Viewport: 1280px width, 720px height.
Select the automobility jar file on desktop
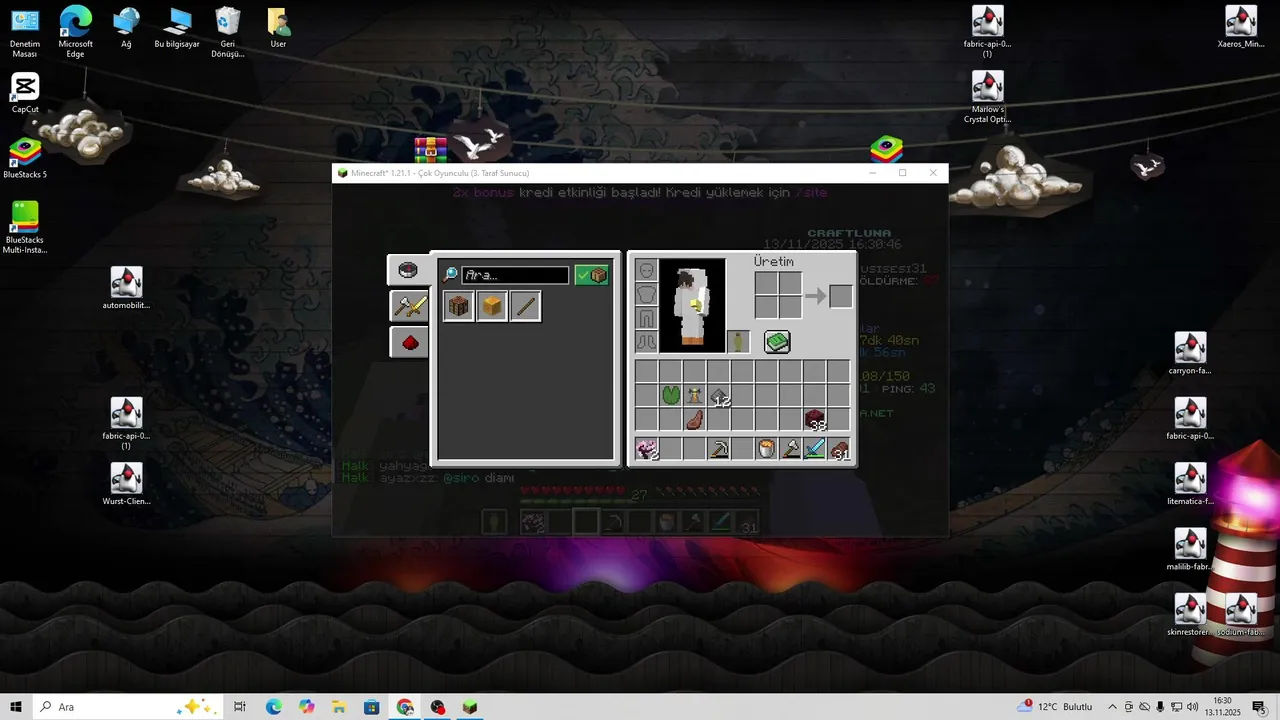pos(126,289)
